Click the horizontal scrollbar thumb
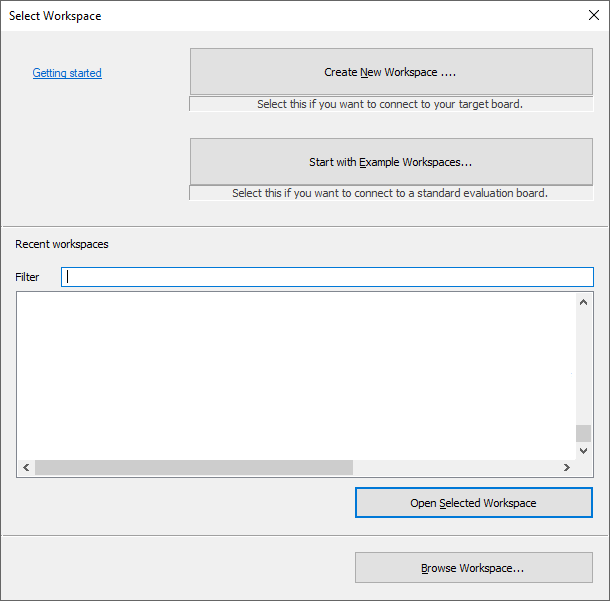Viewport: 610px width, 601px height. click(x=193, y=467)
